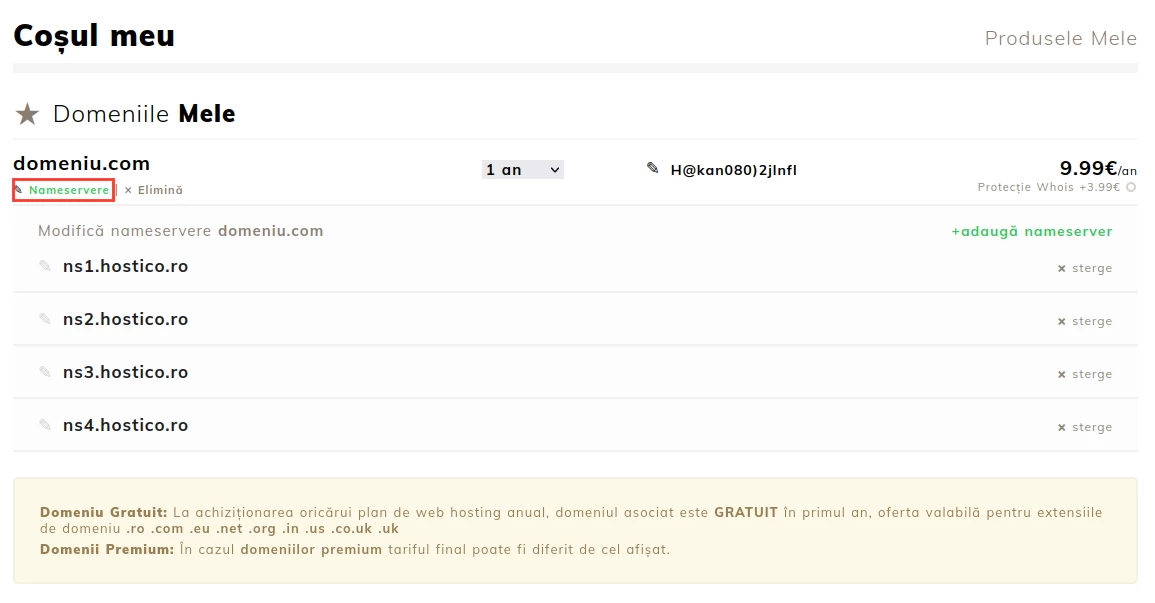The height and width of the screenshot is (603, 1155).
Task: Click pencil icon next to ns4.hostico.ro
Action: coord(45,425)
